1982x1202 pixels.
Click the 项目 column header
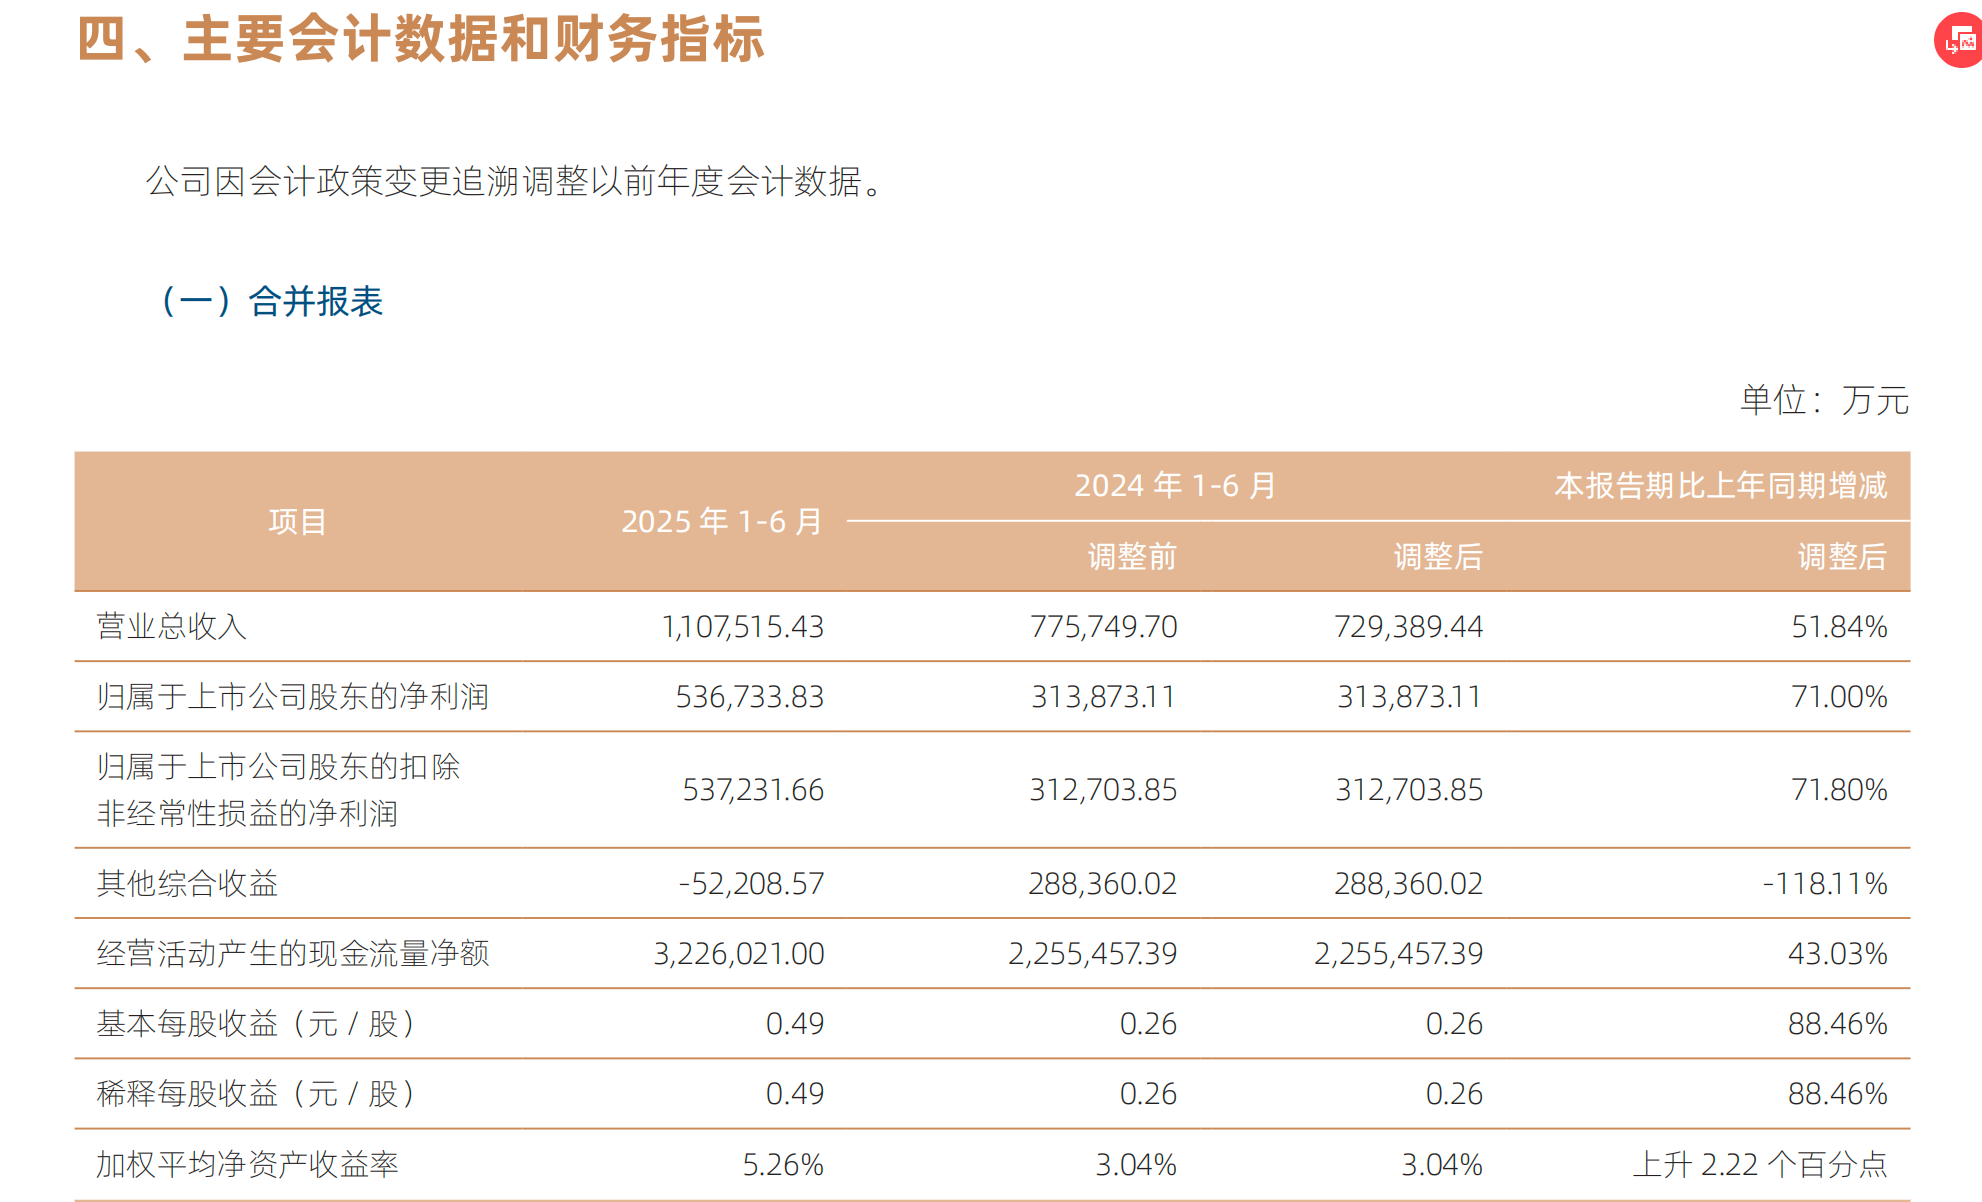coord(297,522)
